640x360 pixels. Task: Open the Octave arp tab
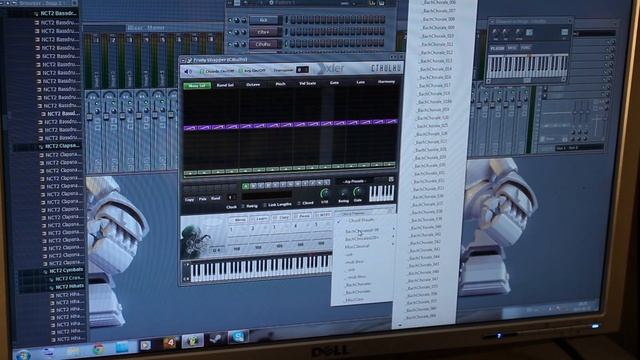[x=253, y=84]
